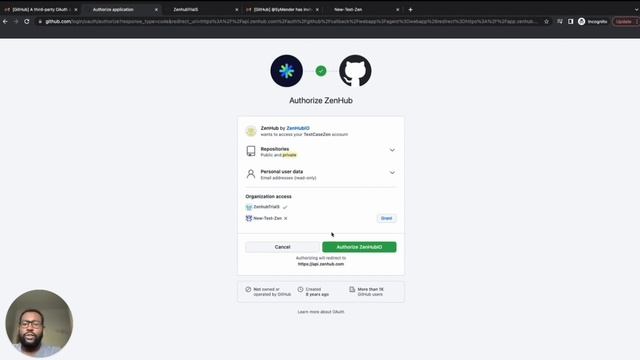640x360 pixels.
Task: Click the Organization access label
Action: [268, 196]
